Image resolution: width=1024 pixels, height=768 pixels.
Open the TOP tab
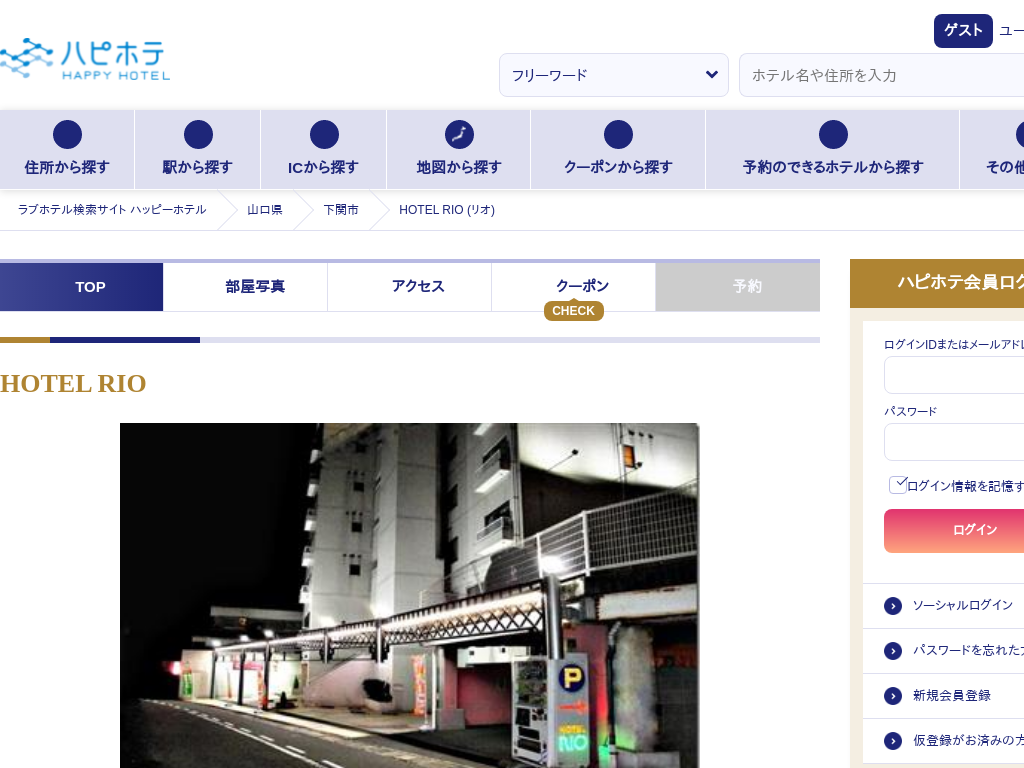[x=82, y=287]
